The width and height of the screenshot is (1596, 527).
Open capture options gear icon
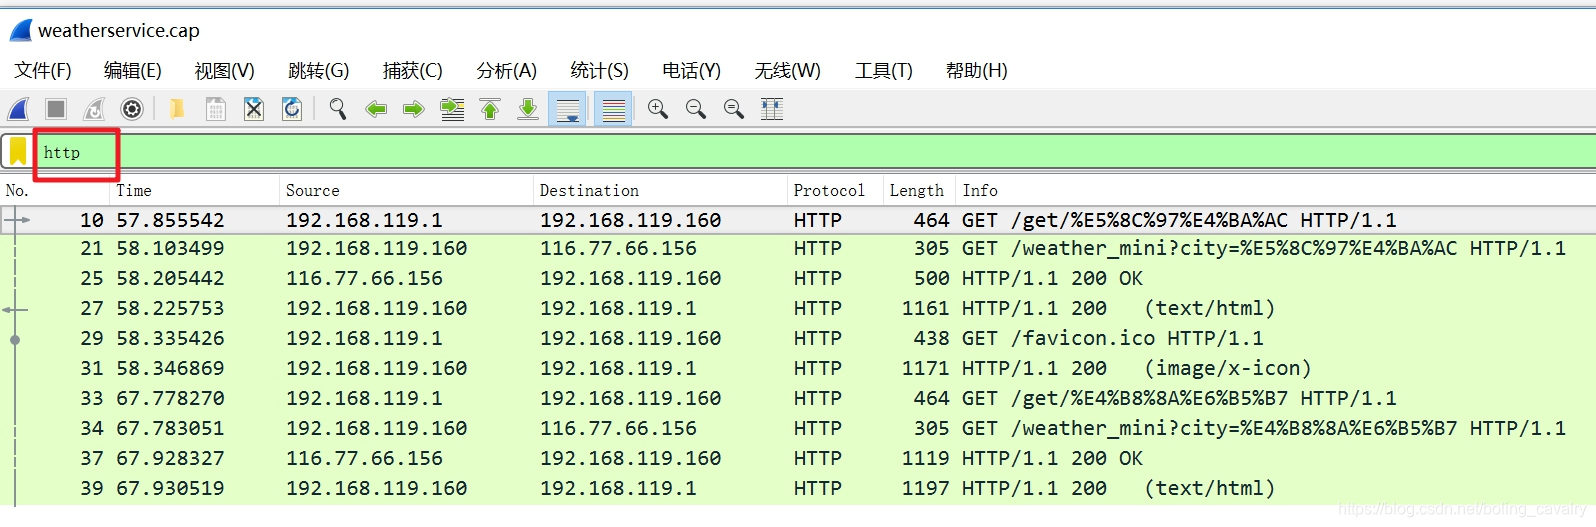[131, 109]
